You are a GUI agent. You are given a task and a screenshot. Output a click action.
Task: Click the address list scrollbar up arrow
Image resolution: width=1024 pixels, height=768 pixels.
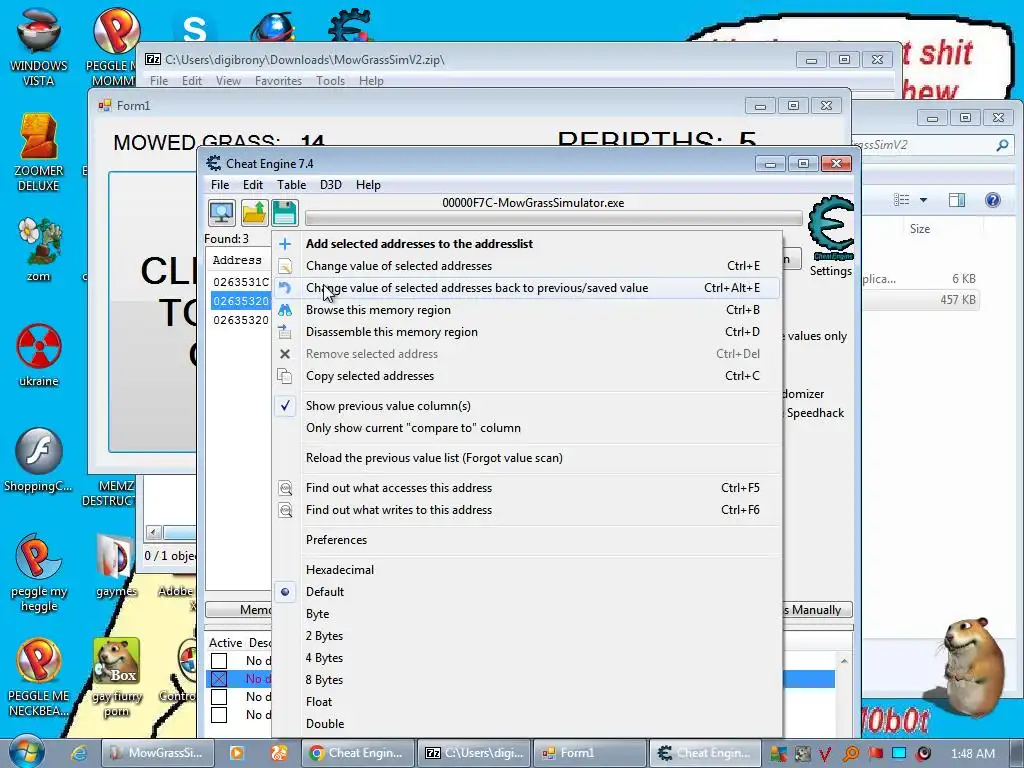point(844,662)
